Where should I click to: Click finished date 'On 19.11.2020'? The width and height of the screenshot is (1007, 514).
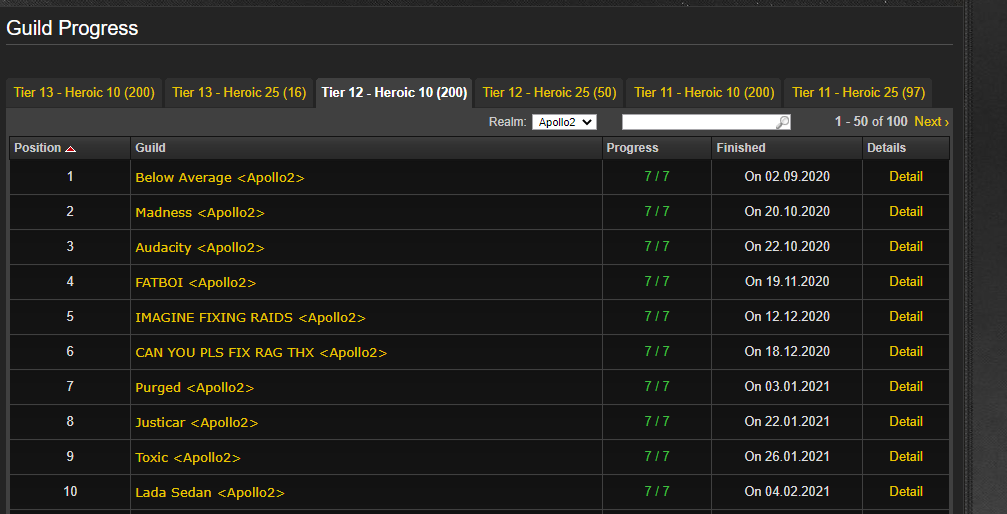coord(787,281)
